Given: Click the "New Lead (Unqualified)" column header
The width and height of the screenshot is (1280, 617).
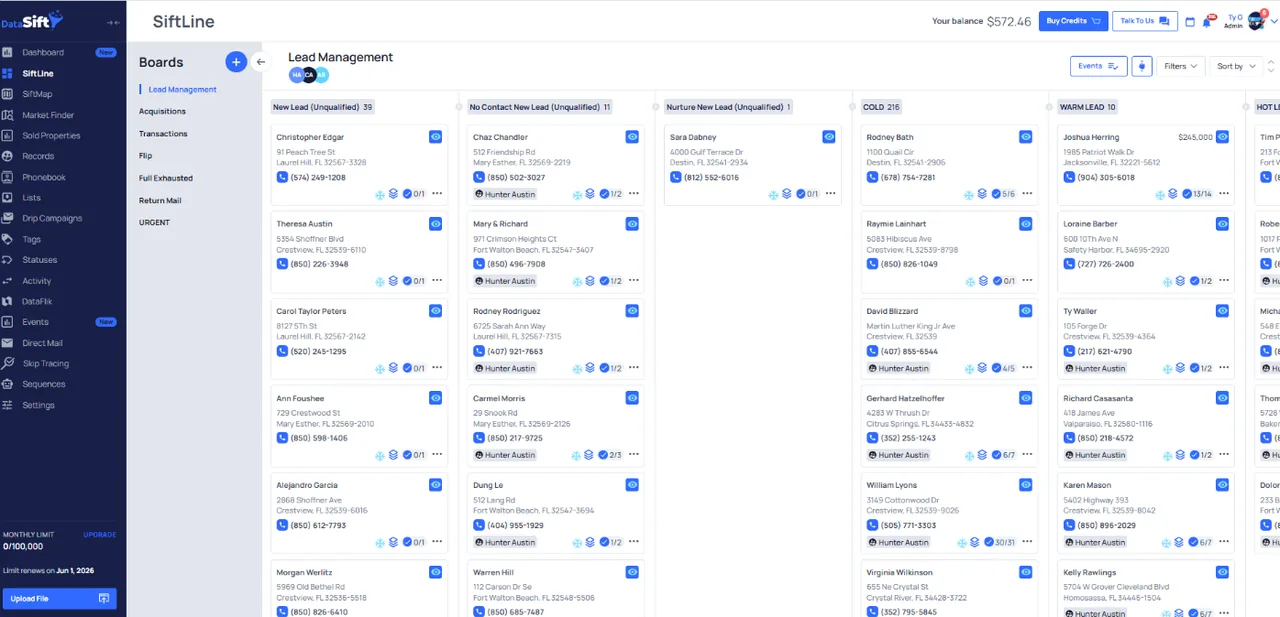Looking at the screenshot, I should click(323, 107).
